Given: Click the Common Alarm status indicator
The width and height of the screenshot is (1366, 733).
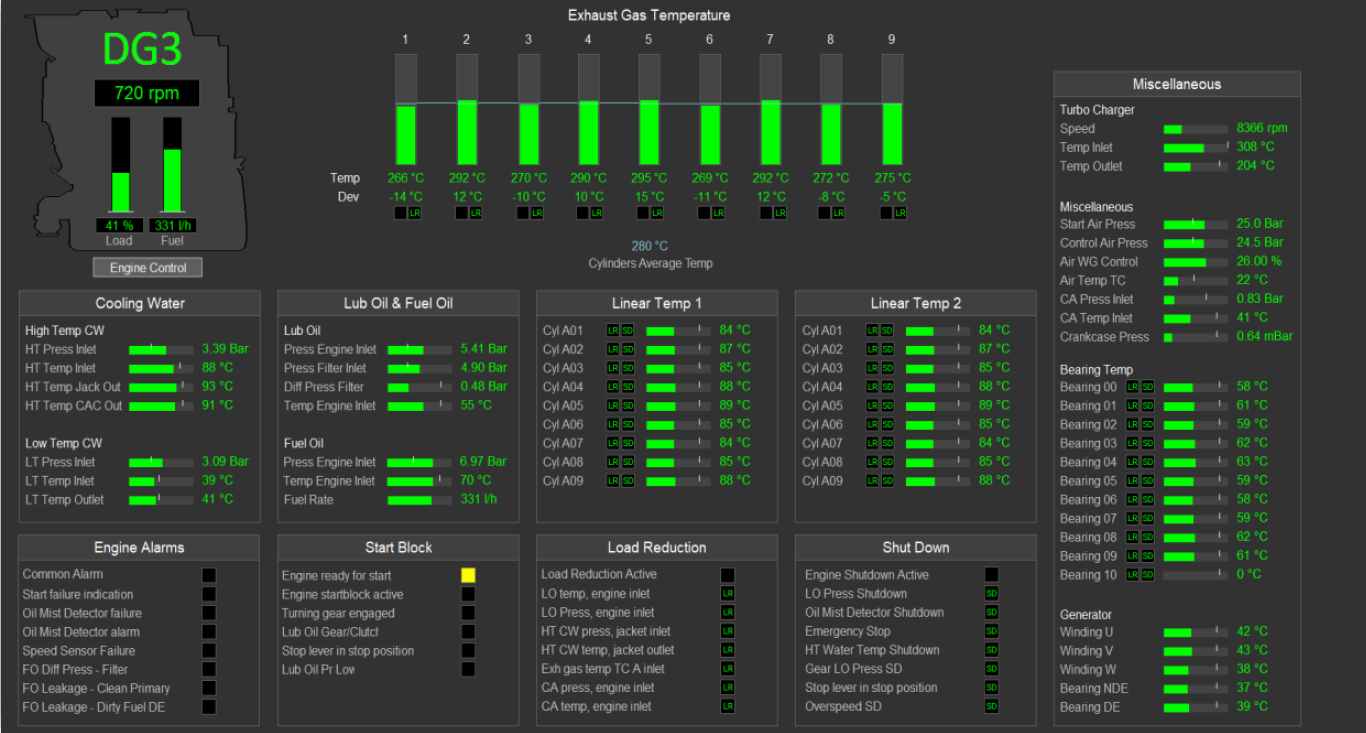Looking at the screenshot, I should point(209,575).
